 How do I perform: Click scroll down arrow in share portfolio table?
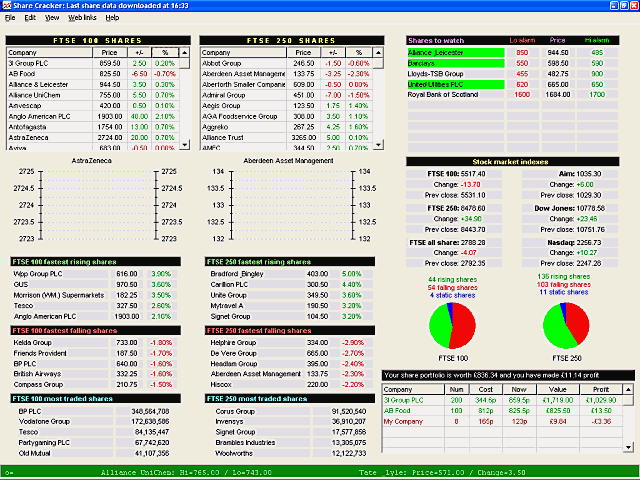(629, 447)
